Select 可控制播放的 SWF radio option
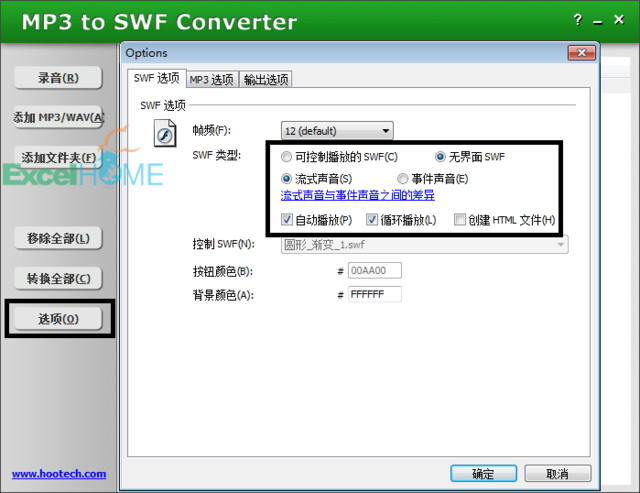The image size is (640, 493). click(x=287, y=157)
